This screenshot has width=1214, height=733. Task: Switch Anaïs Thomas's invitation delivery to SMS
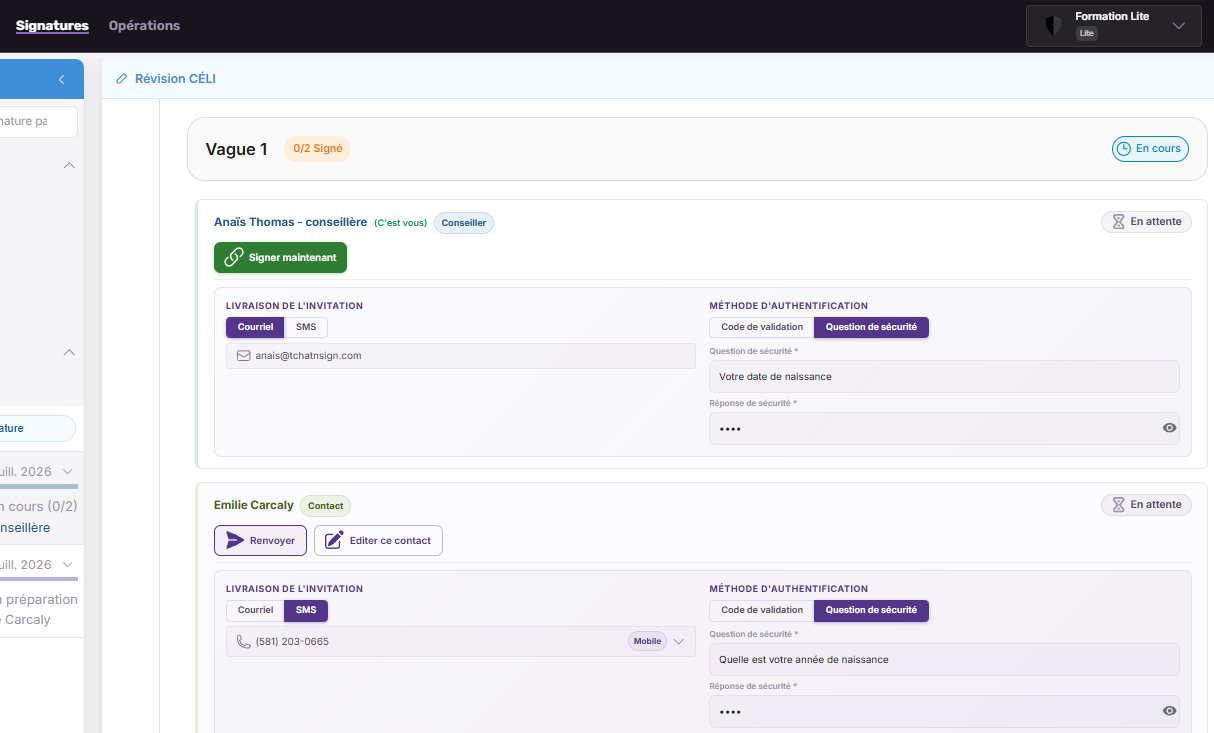point(306,327)
